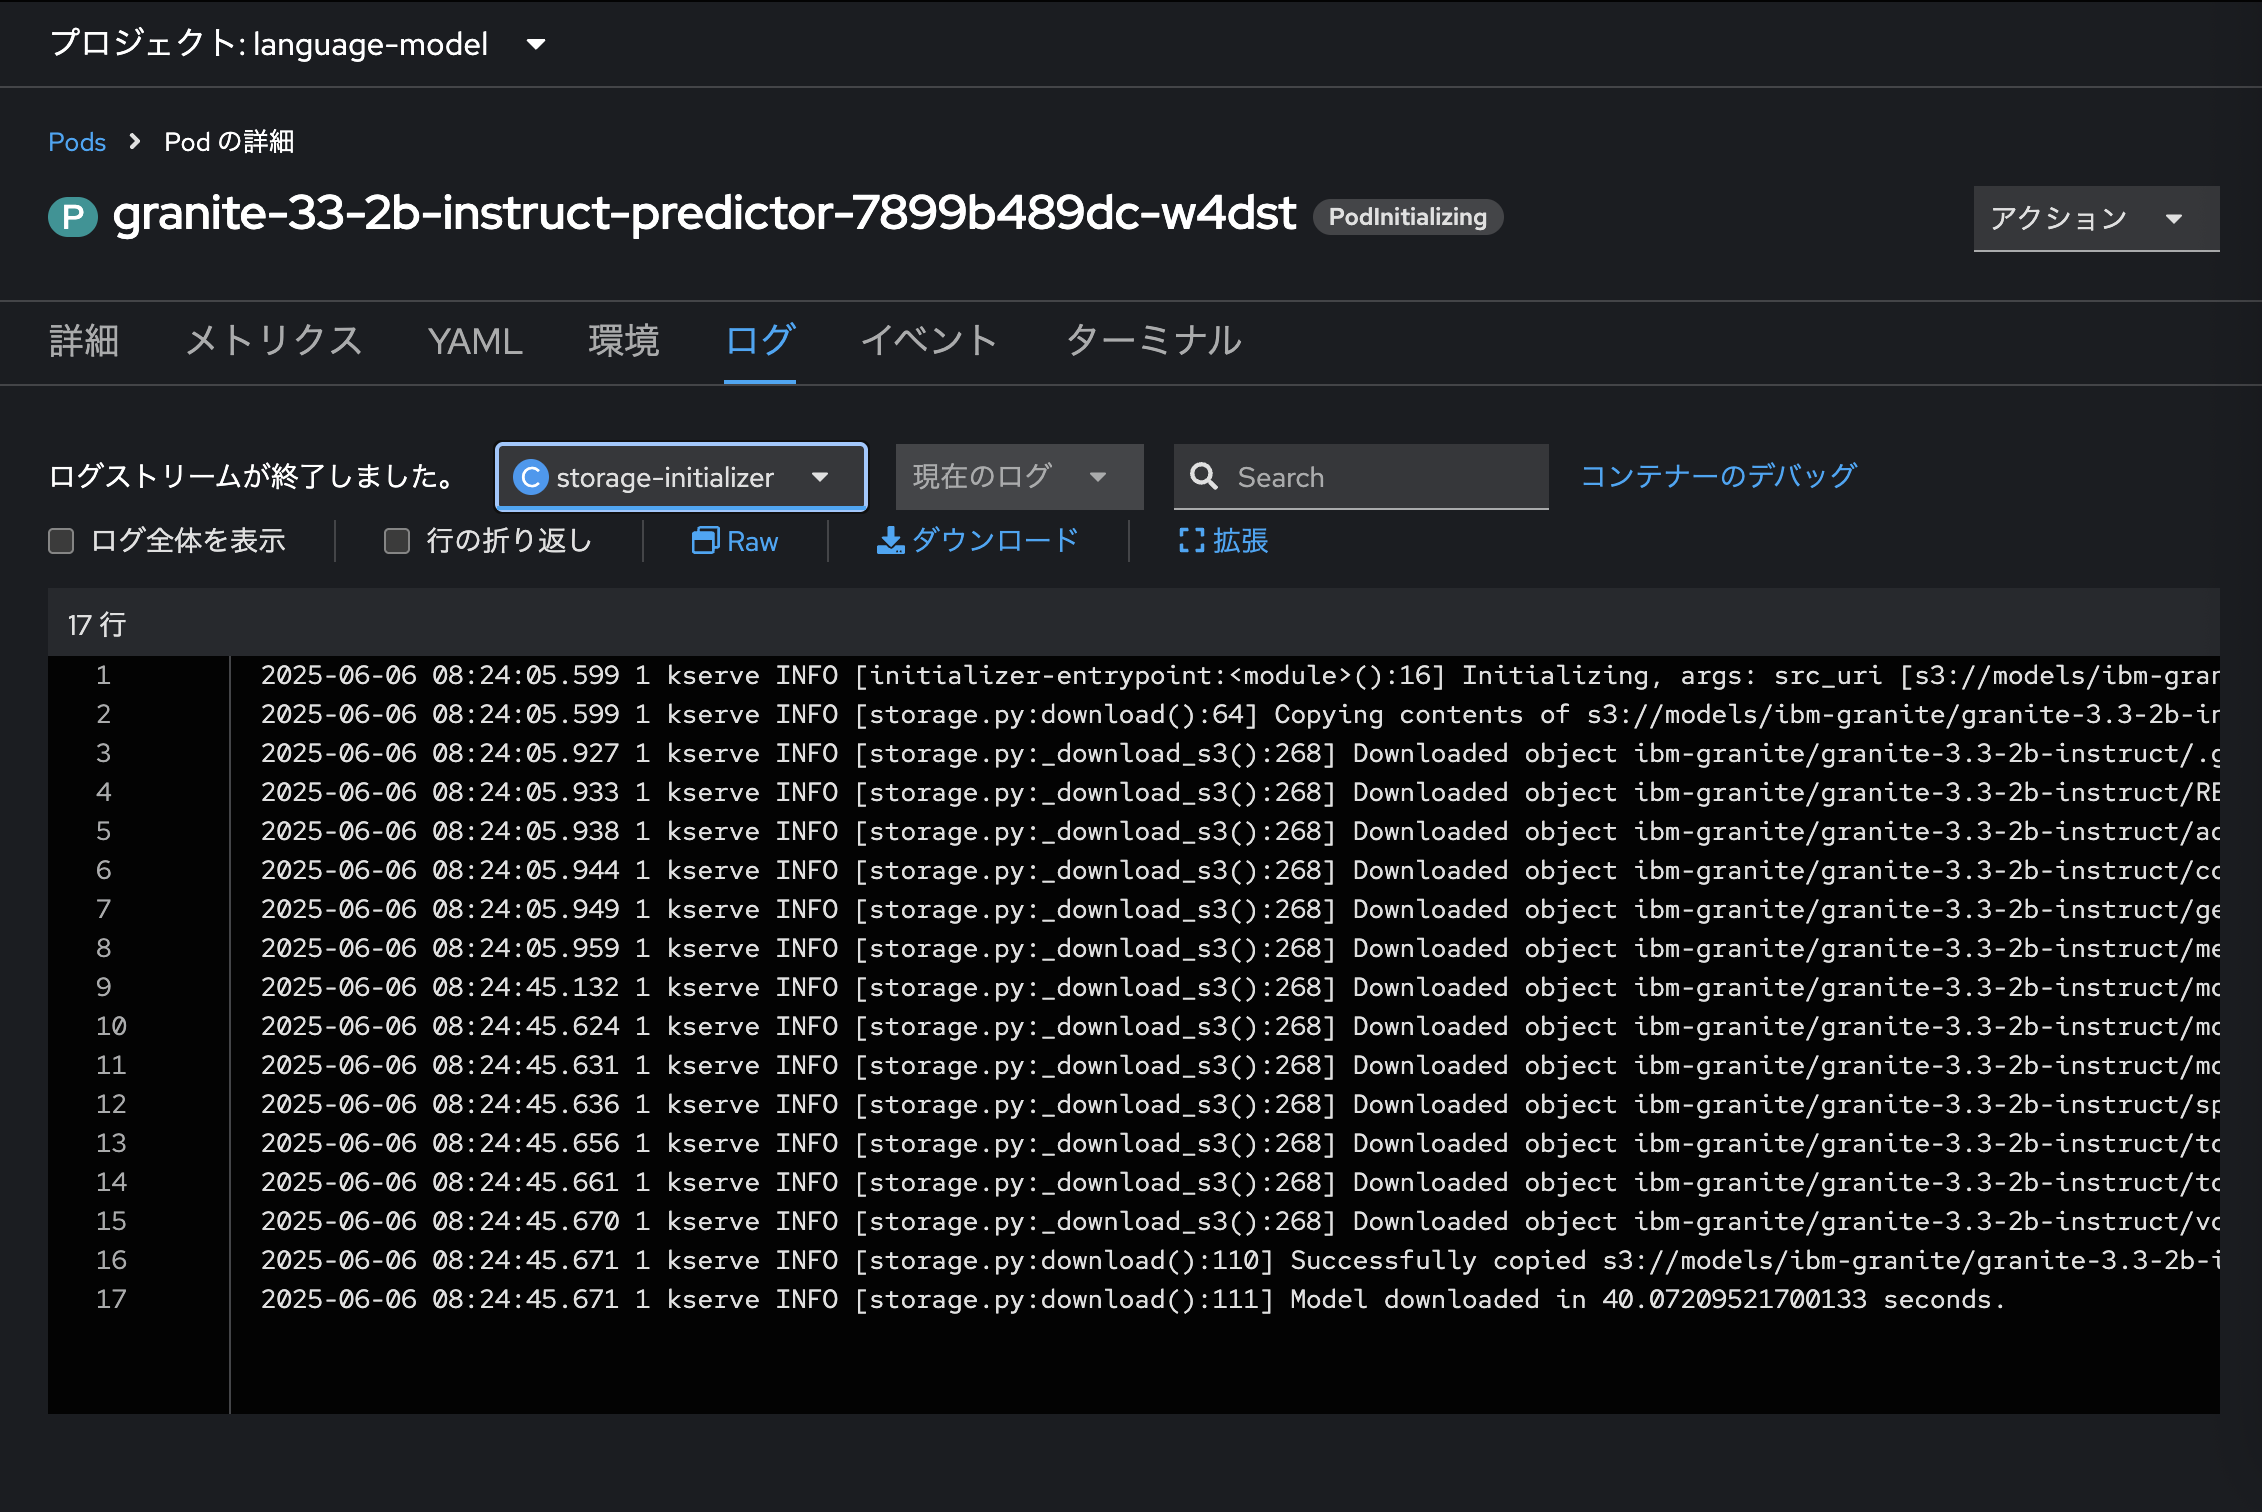2262x1512 pixels.
Task: Click the download arrow icon
Action: 889,541
